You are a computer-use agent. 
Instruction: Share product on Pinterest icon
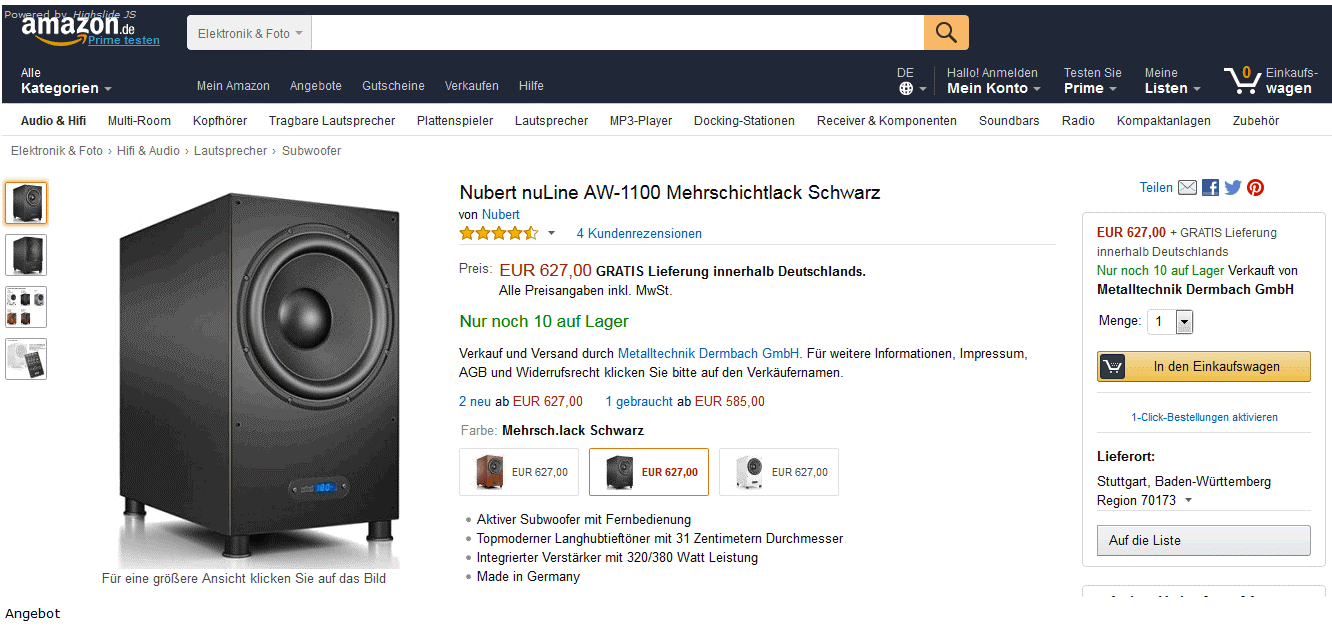tap(1255, 187)
